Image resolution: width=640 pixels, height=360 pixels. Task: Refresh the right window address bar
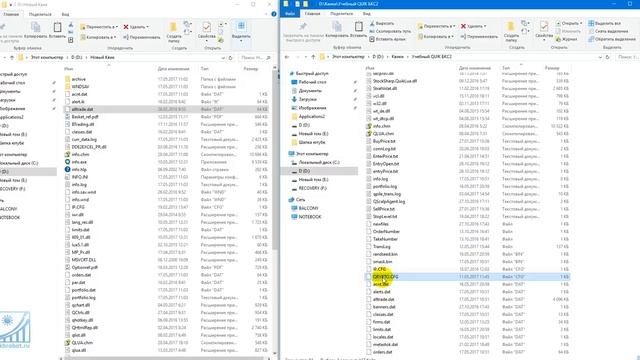point(607,57)
